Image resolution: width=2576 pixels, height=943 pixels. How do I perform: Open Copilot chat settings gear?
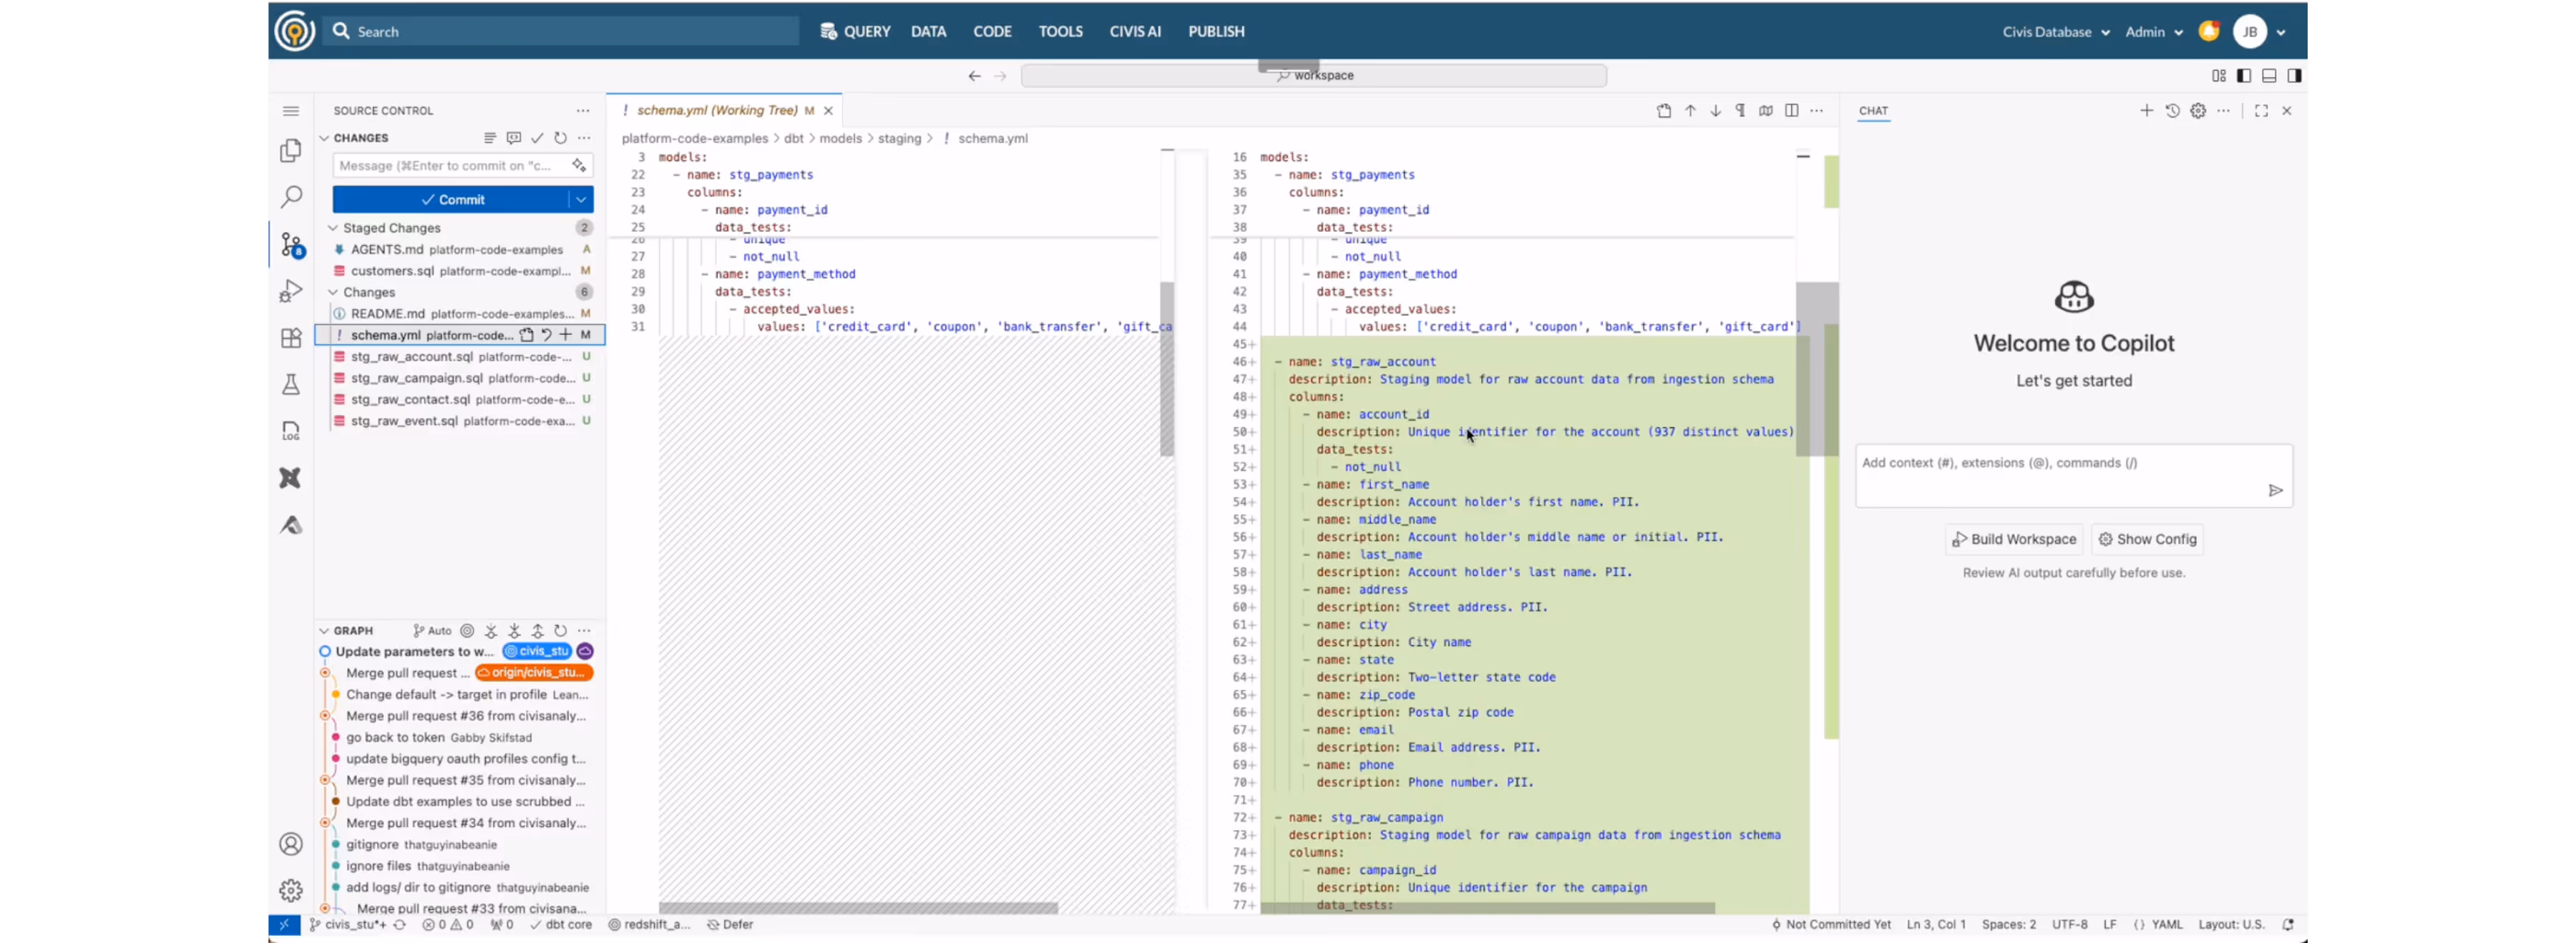pyautogui.click(x=2198, y=111)
